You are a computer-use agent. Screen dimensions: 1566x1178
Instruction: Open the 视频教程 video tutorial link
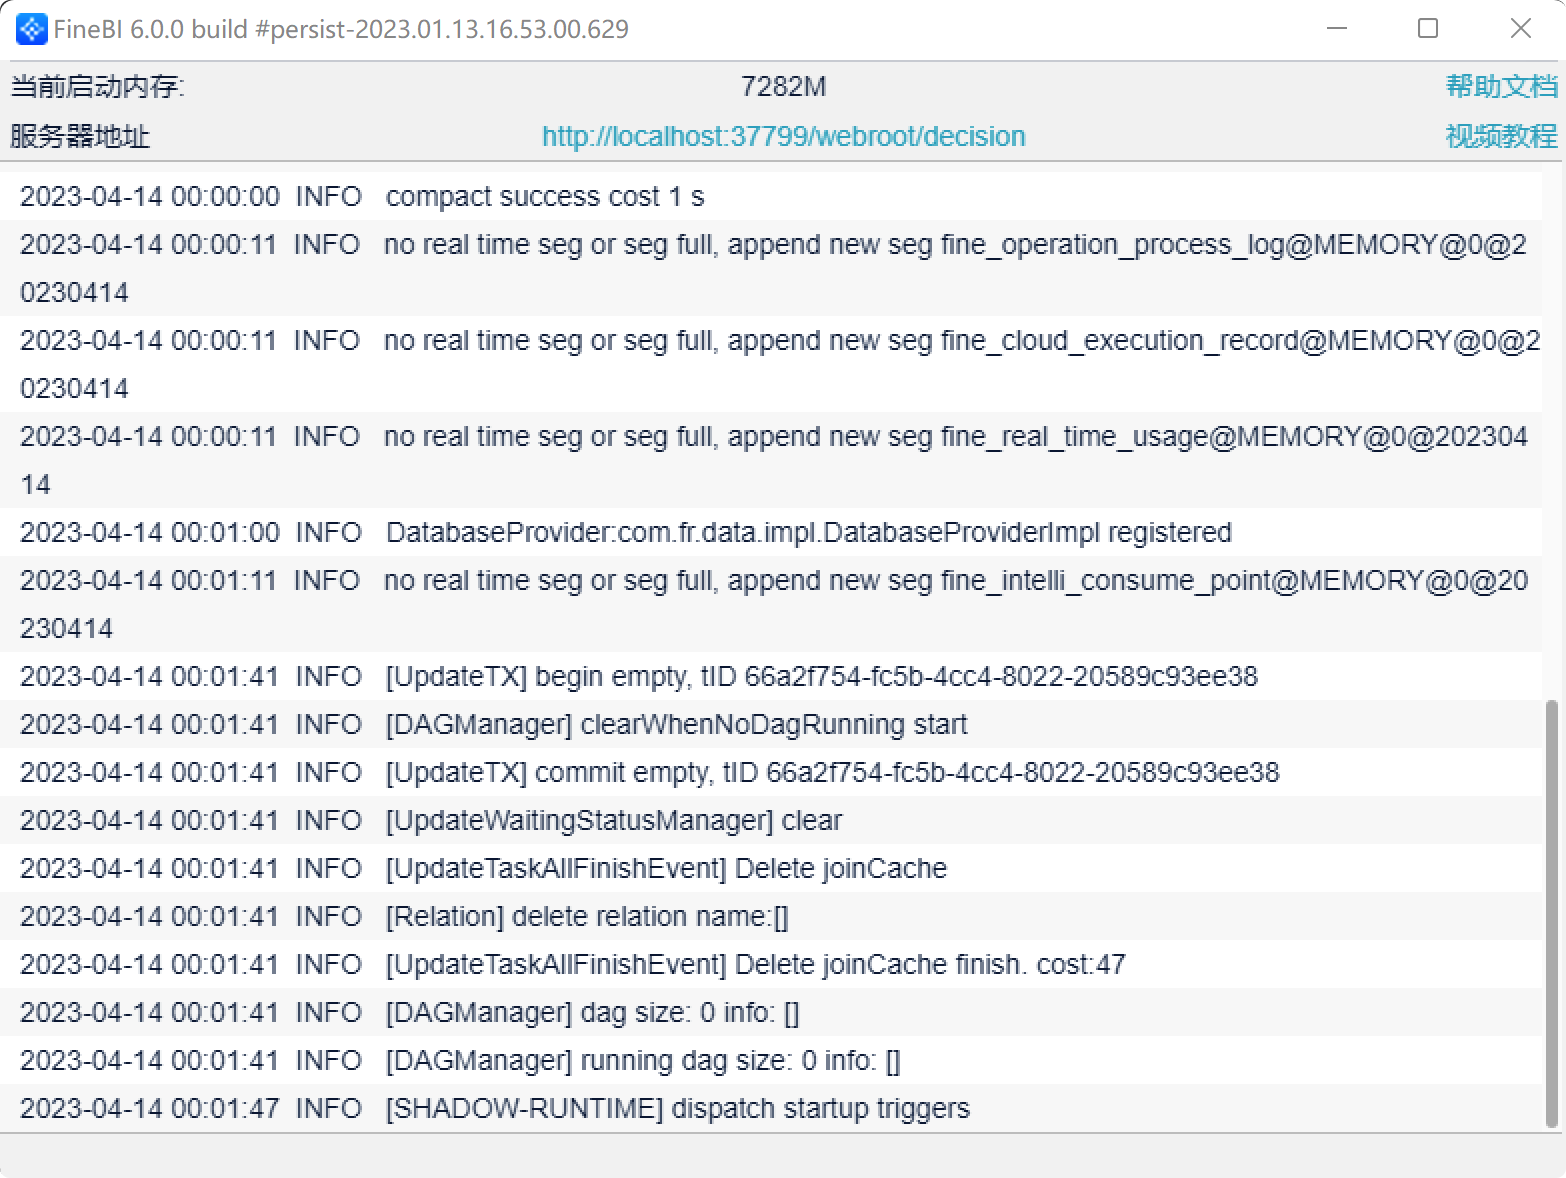(1501, 136)
